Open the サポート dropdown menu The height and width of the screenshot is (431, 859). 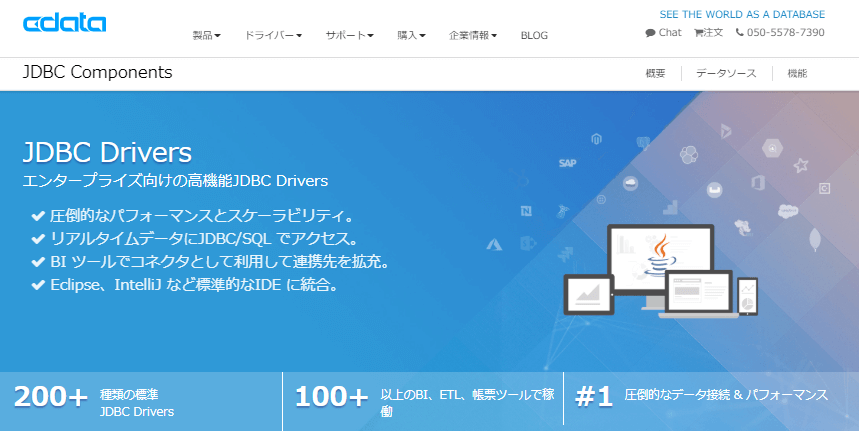pyautogui.click(x=350, y=36)
